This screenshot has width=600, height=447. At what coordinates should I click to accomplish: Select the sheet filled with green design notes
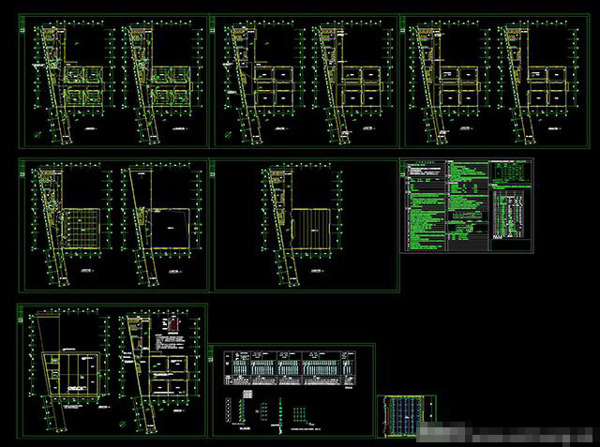[x=466, y=206]
